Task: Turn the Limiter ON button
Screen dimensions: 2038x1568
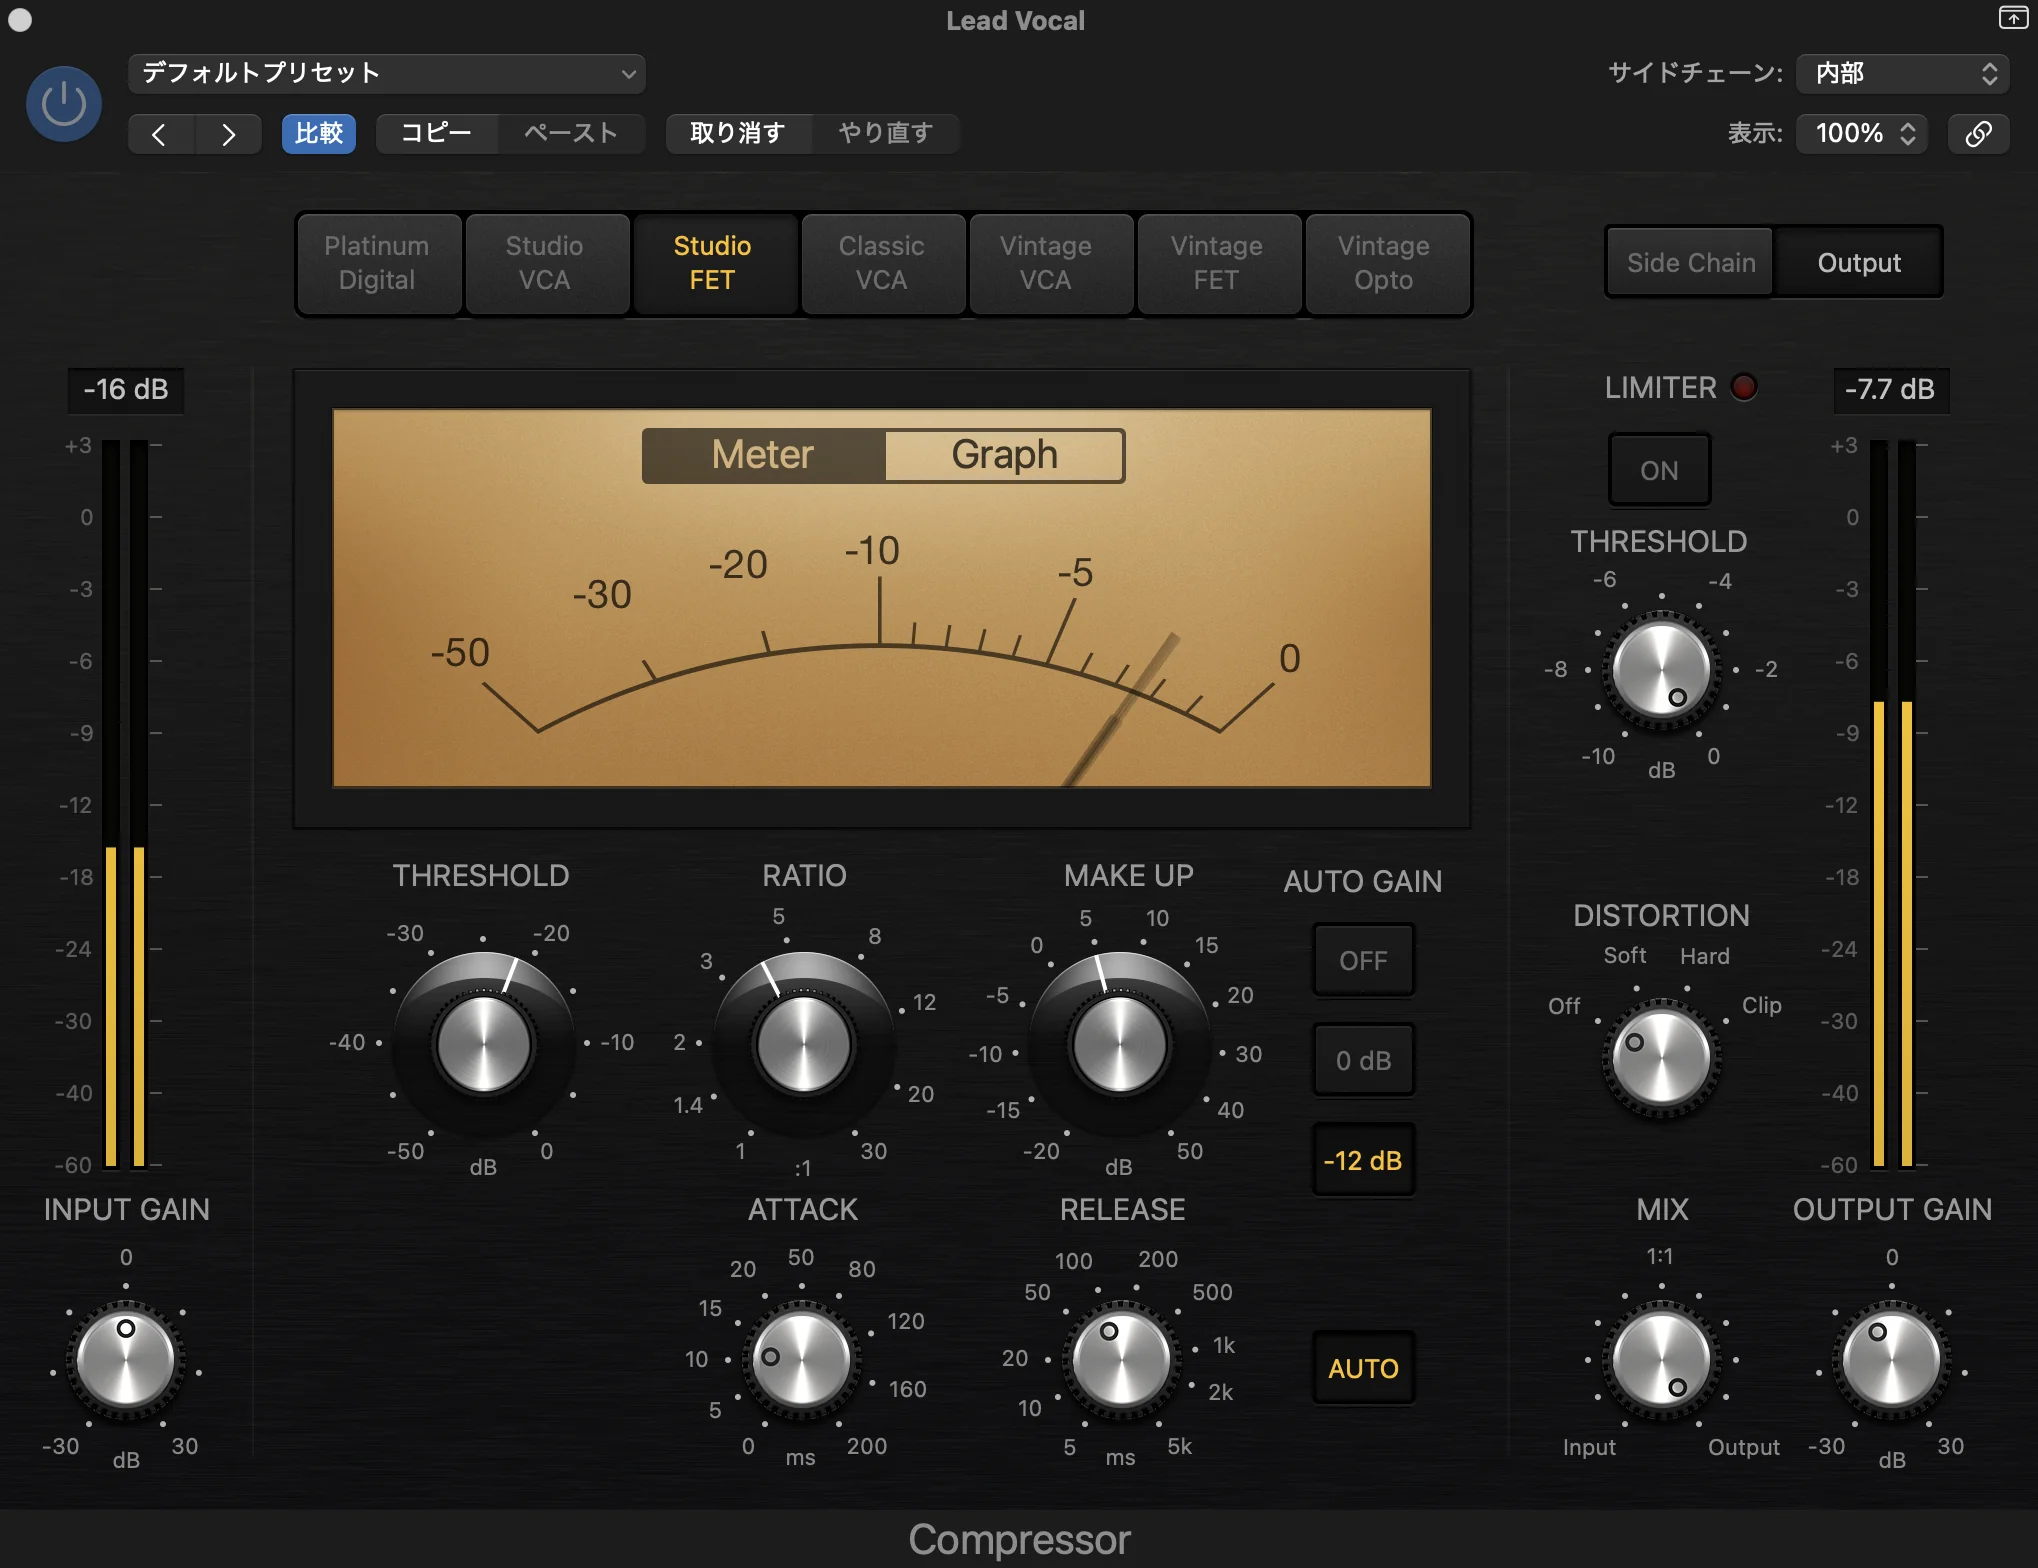Action: [x=1659, y=470]
